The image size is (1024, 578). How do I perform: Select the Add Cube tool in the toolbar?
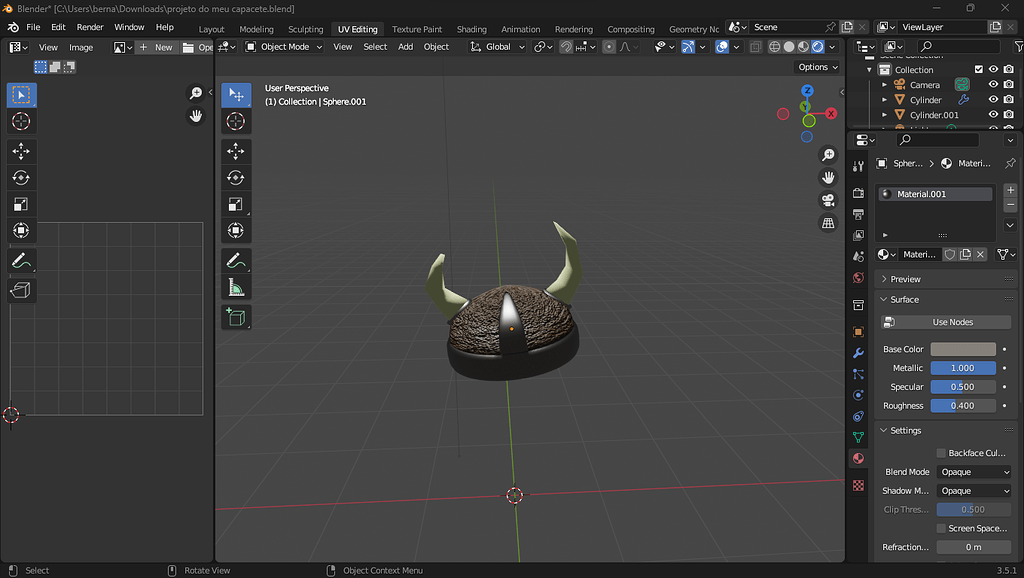click(x=236, y=315)
